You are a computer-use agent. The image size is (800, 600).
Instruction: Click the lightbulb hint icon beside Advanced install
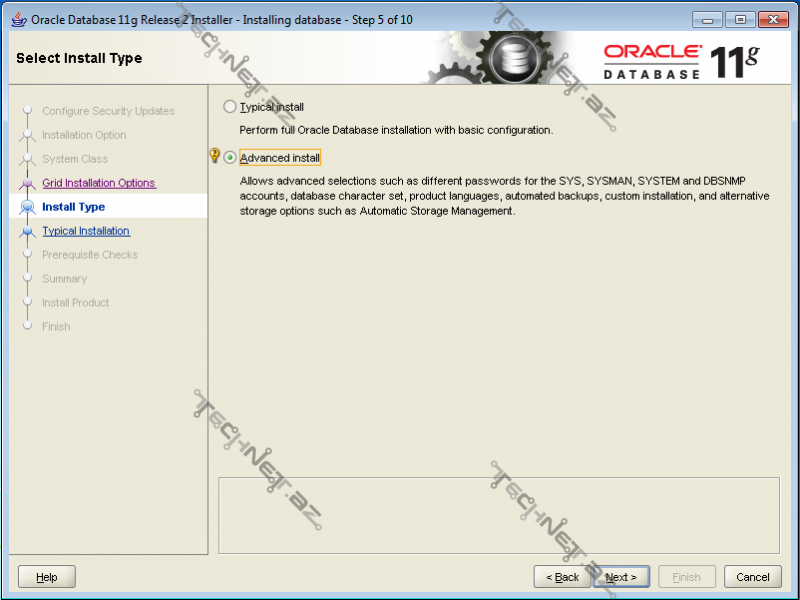tap(213, 156)
